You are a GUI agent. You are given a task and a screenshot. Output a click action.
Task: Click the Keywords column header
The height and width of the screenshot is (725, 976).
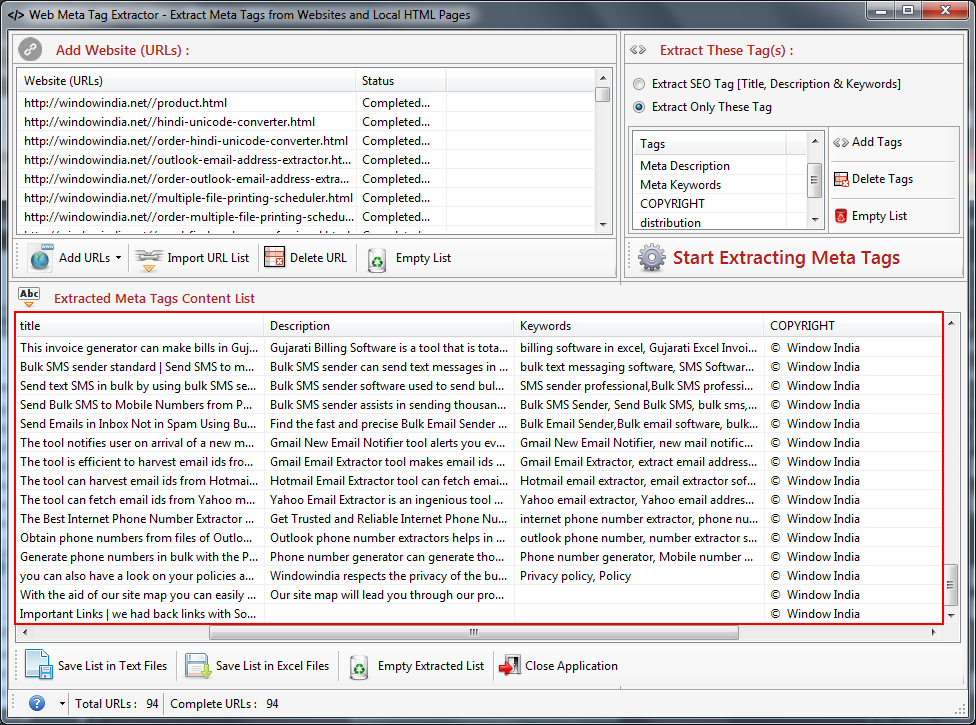[x=639, y=326]
